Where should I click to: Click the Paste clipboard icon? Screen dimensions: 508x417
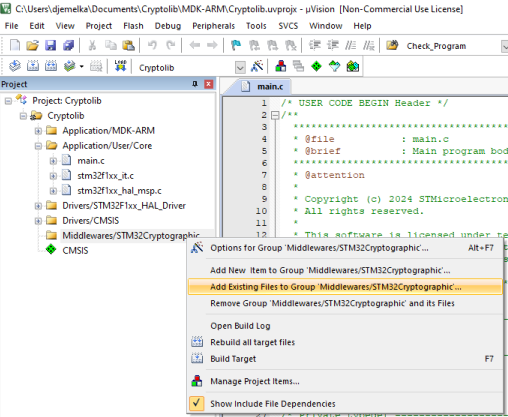tap(129, 45)
